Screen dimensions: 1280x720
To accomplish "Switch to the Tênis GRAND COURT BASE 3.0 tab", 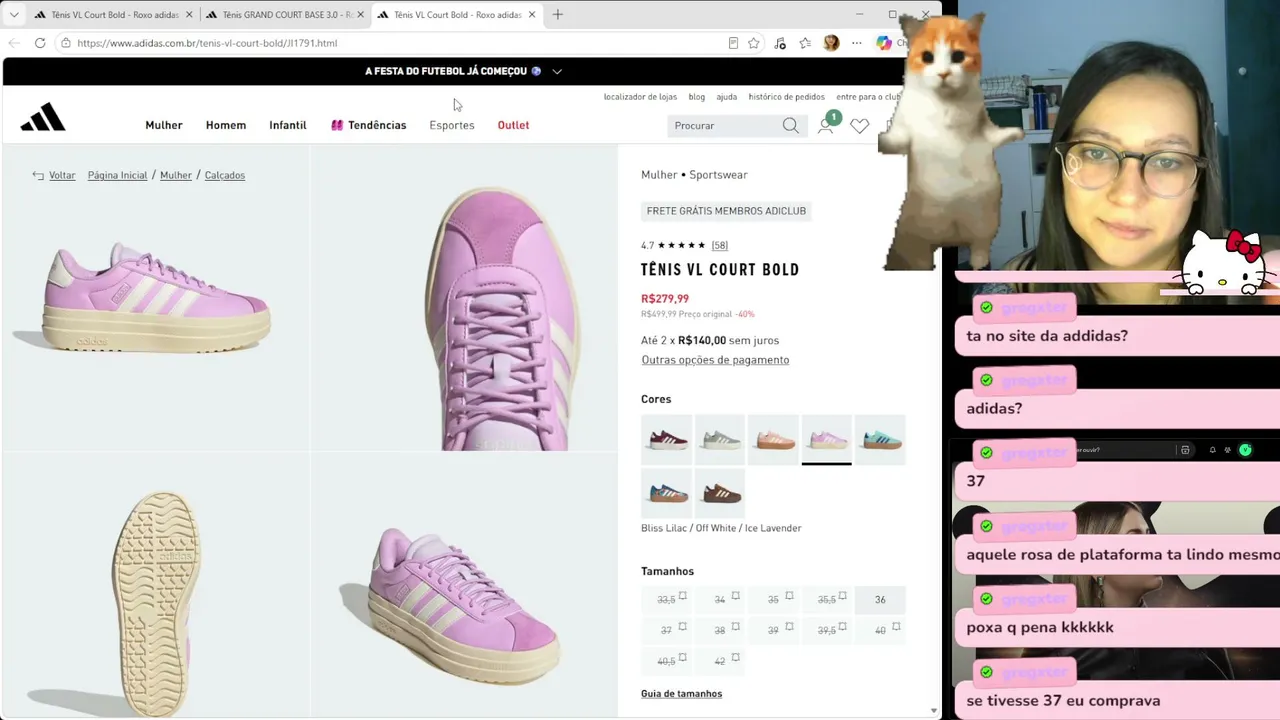I will [x=285, y=15].
